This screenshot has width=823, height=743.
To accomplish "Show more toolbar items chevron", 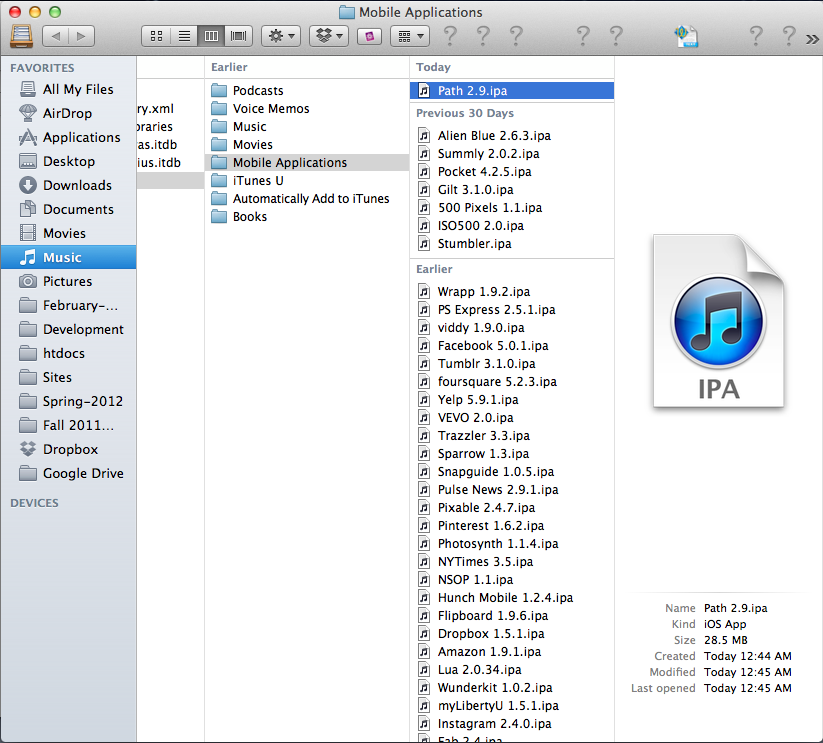I will coord(812,39).
